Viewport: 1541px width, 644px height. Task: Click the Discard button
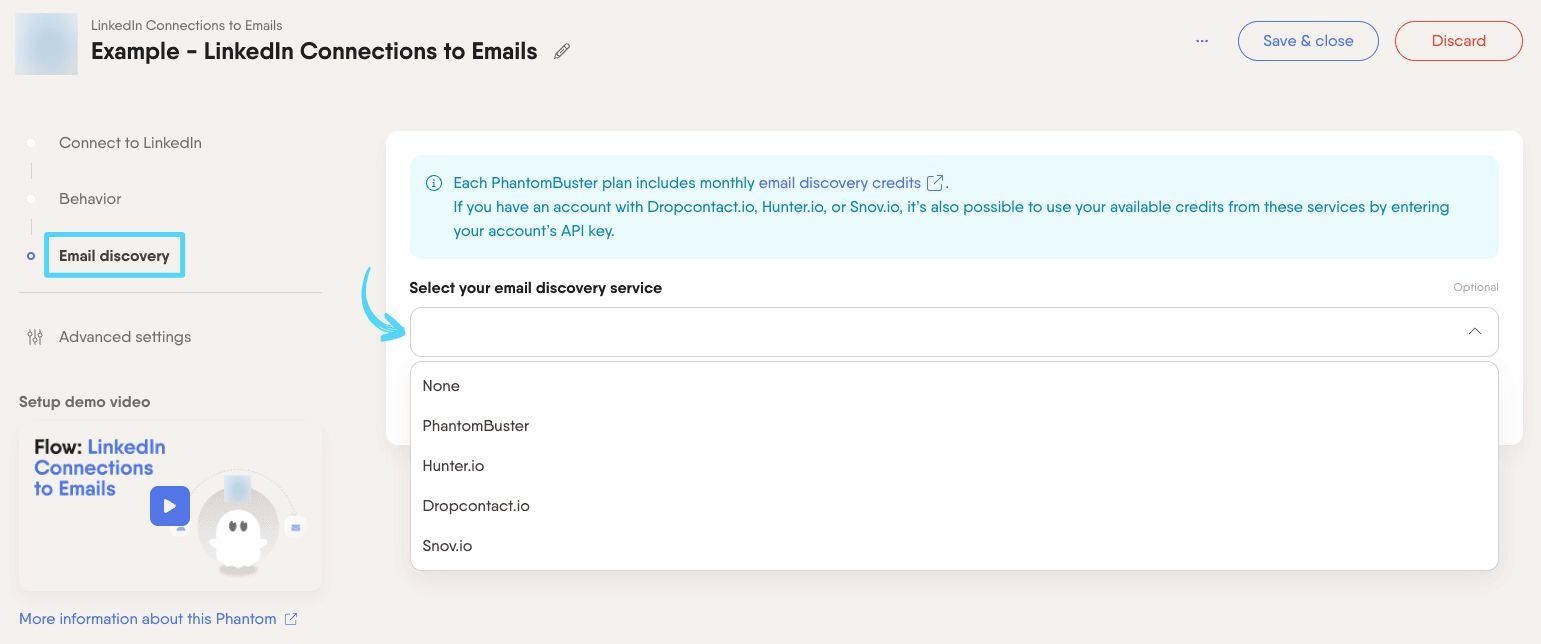(x=1458, y=41)
